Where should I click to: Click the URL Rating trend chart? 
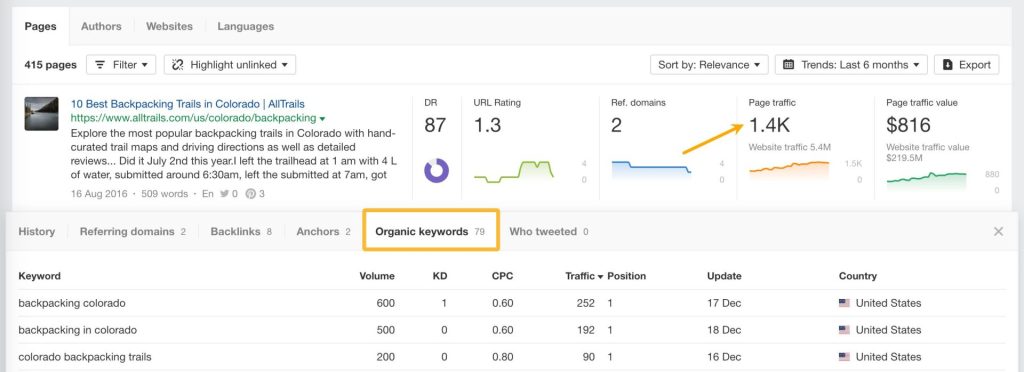pos(514,171)
